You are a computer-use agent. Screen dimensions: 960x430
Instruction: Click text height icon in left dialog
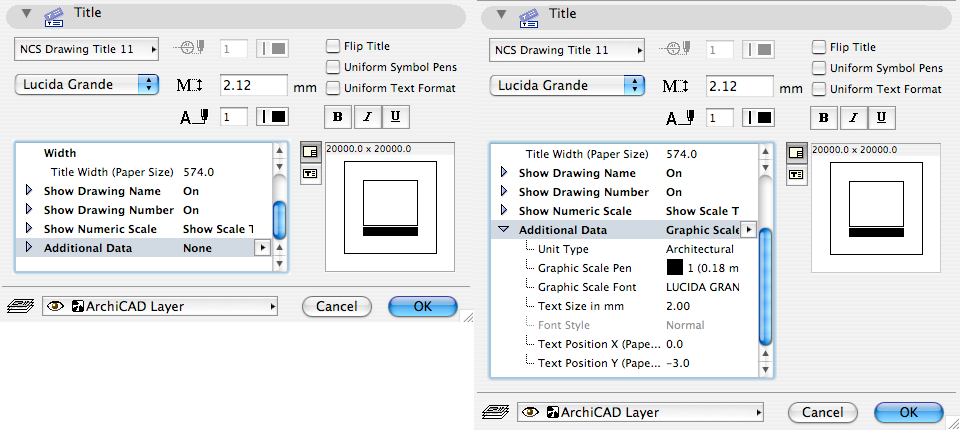coord(190,86)
